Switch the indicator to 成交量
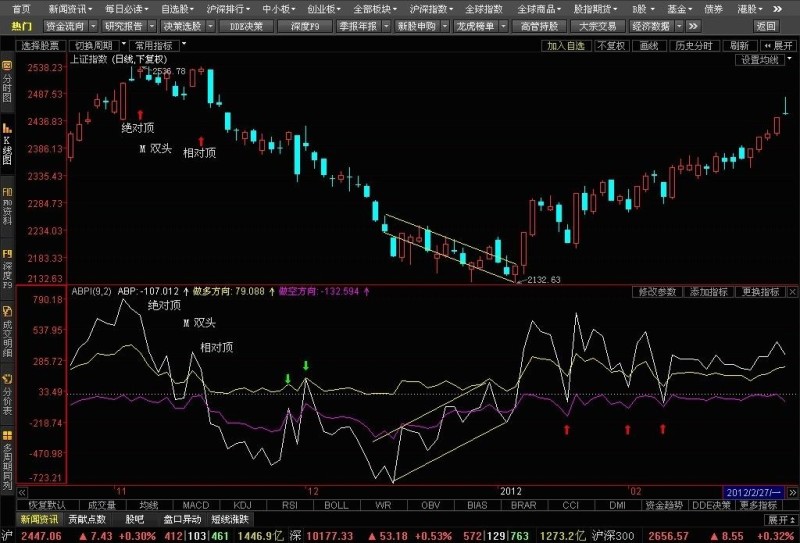The width and height of the screenshot is (800, 543). pyautogui.click(x=102, y=505)
